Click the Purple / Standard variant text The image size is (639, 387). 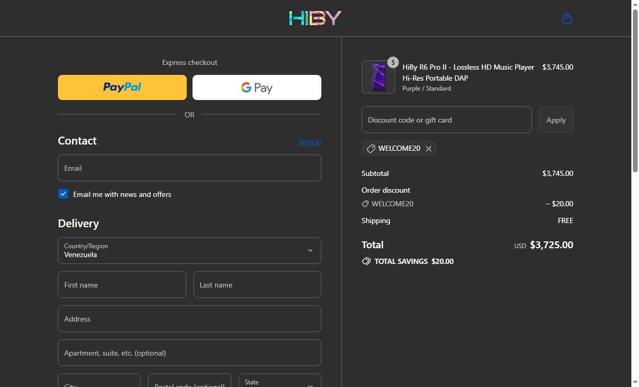[427, 88]
